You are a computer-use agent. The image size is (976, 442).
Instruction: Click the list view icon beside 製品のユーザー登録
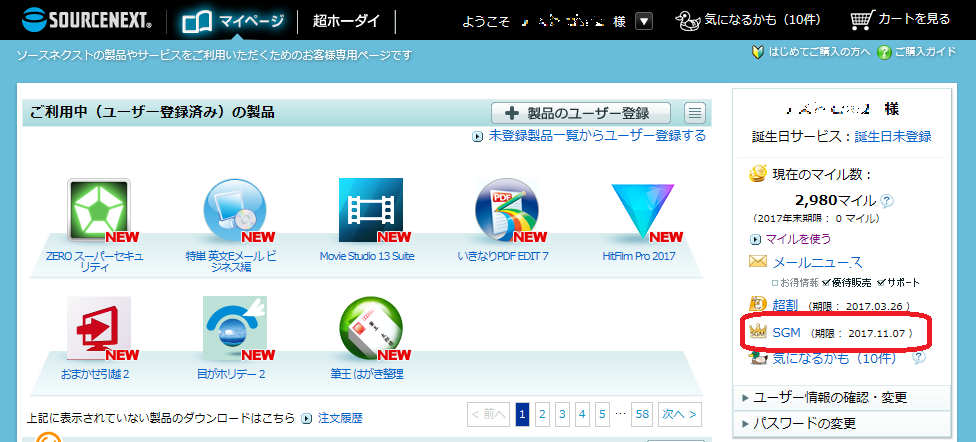click(x=695, y=113)
